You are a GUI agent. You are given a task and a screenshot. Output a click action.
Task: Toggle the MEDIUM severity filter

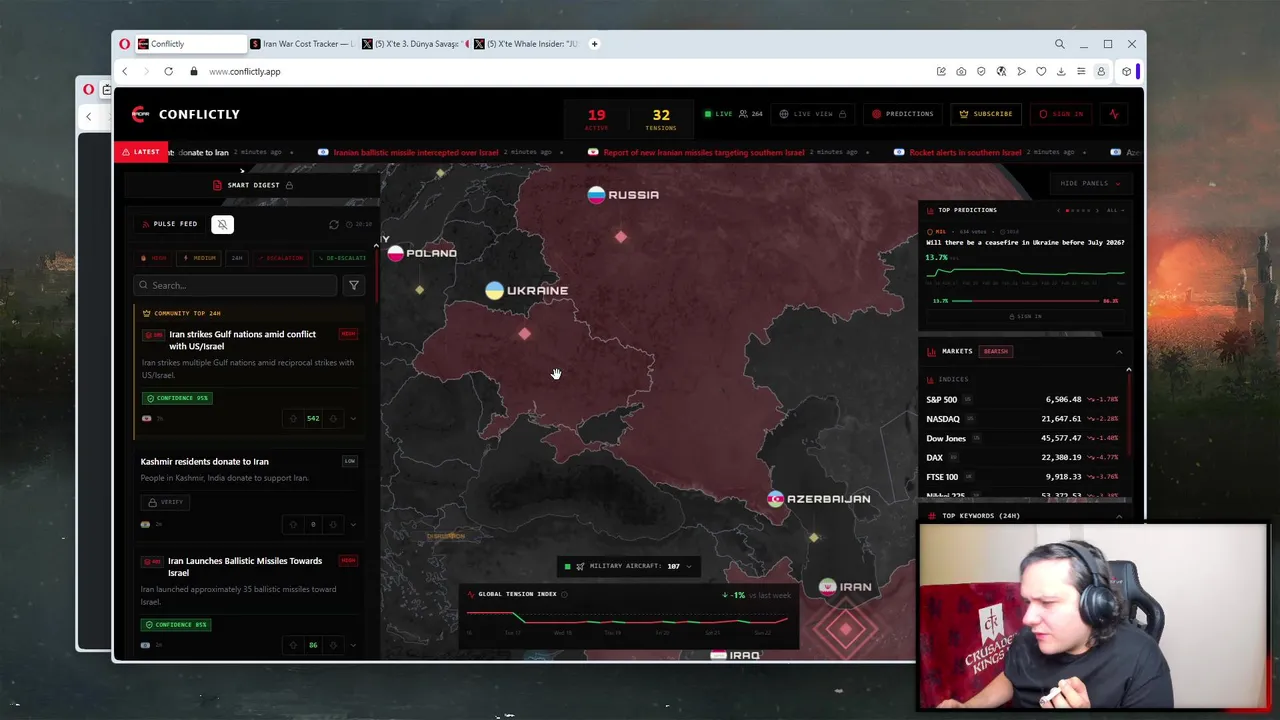(x=200, y=258)
